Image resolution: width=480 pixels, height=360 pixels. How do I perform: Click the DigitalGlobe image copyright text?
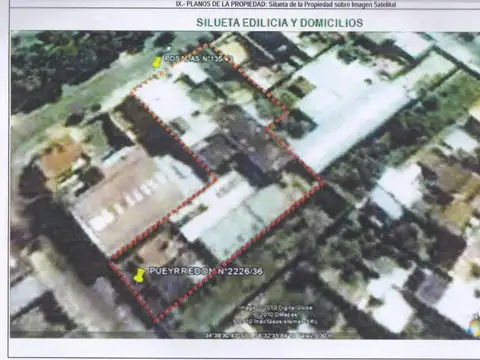click(x=276, y=308)
